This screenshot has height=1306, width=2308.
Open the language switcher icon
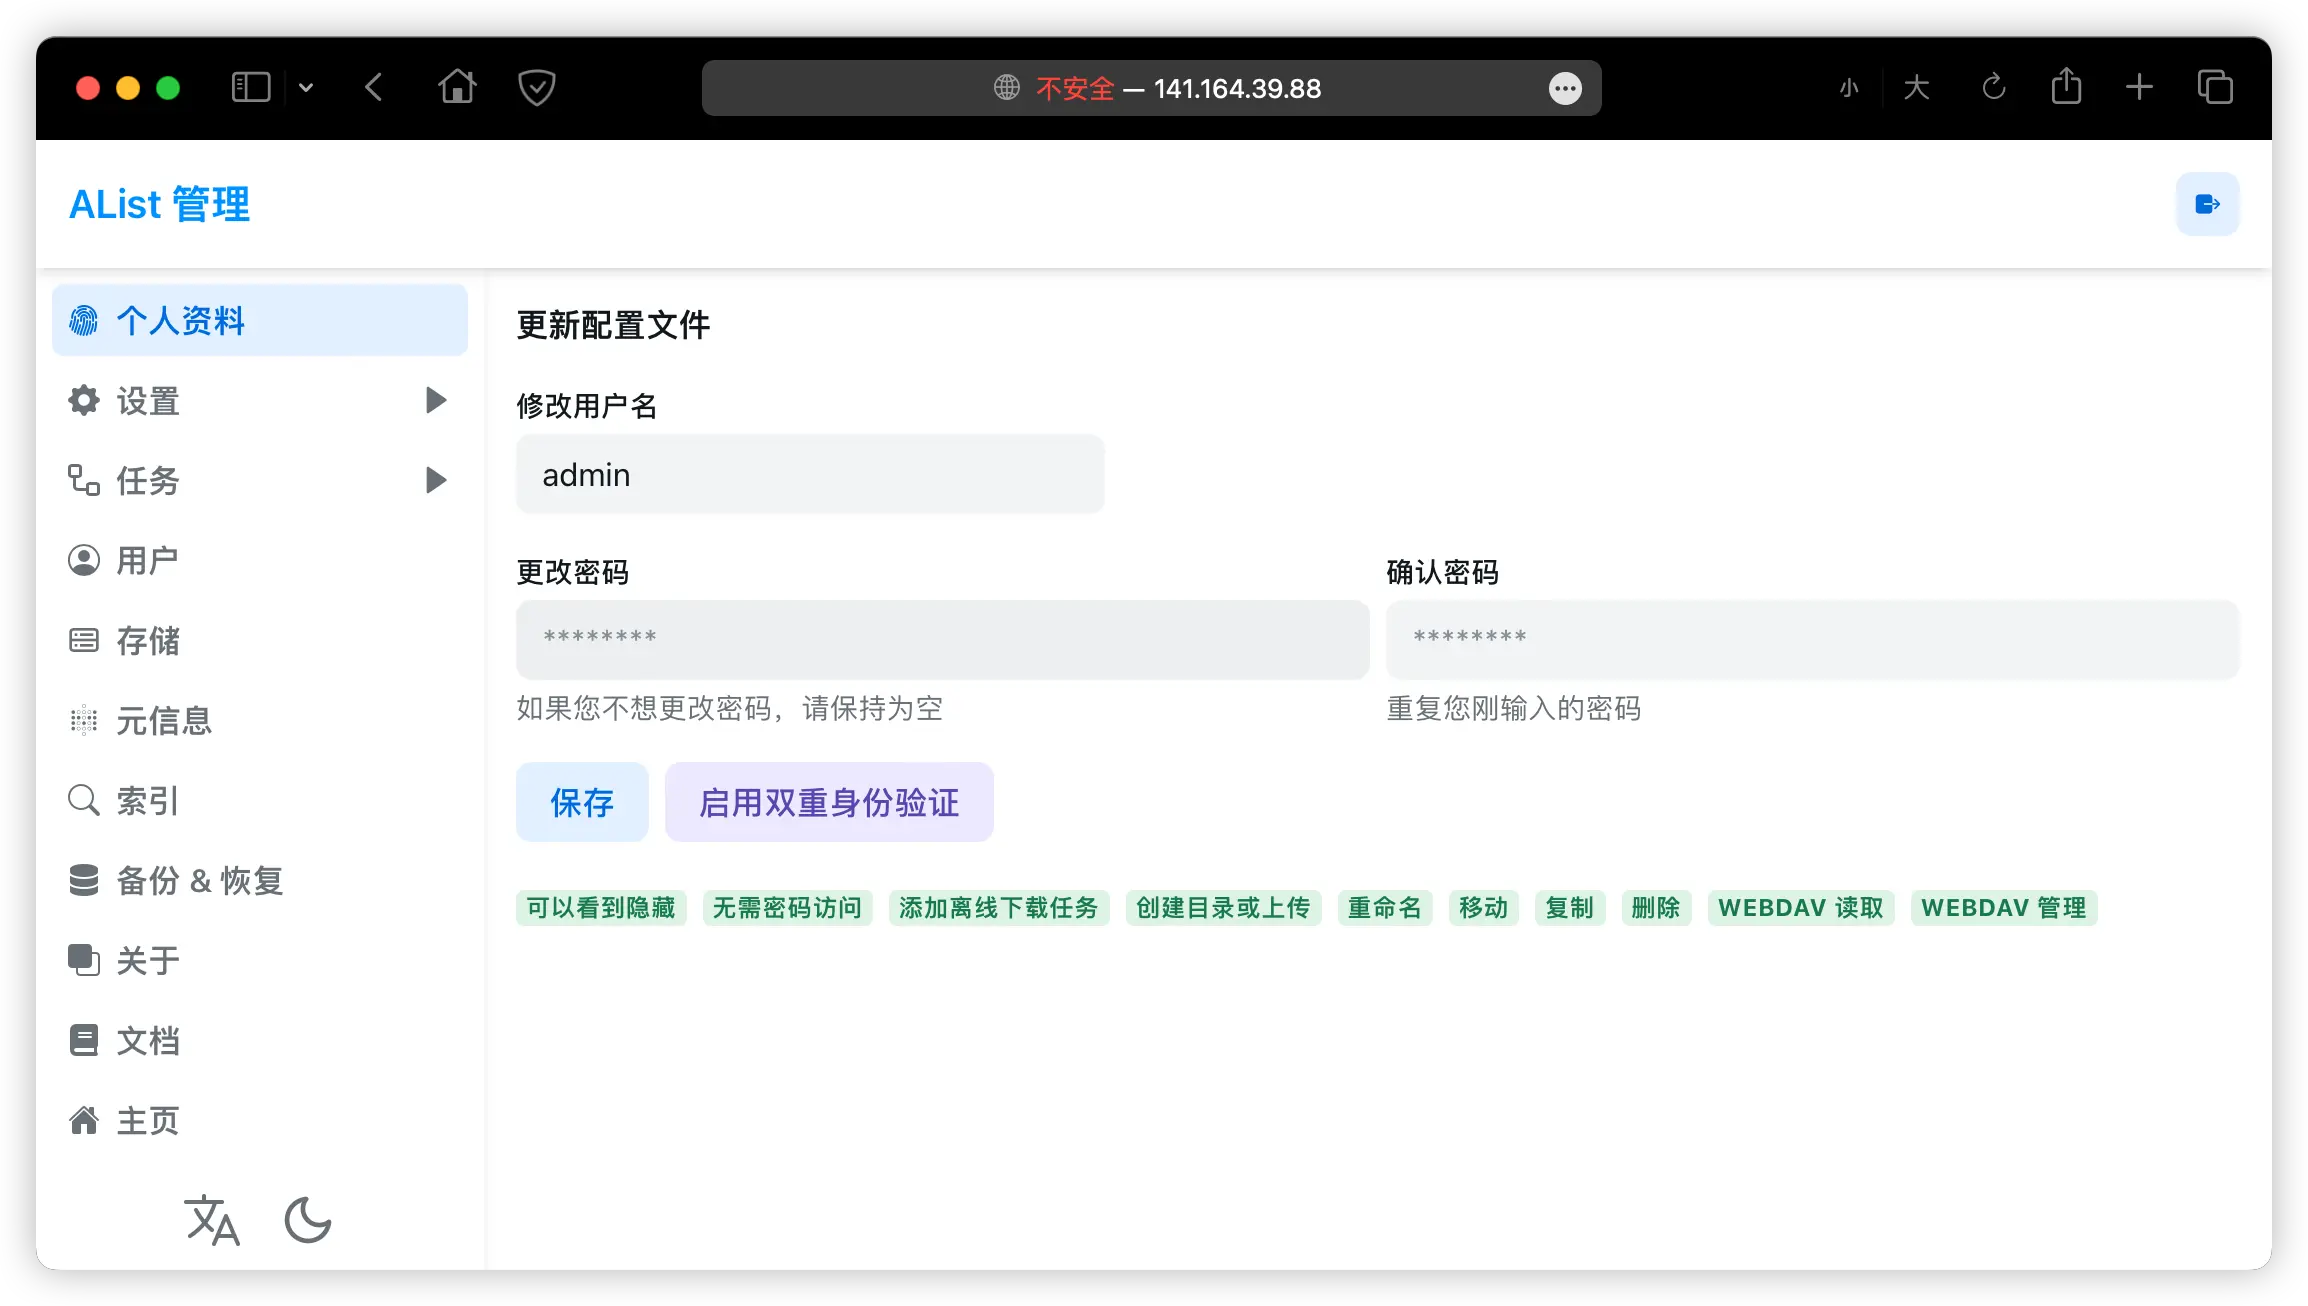[x=211, y=1221]
